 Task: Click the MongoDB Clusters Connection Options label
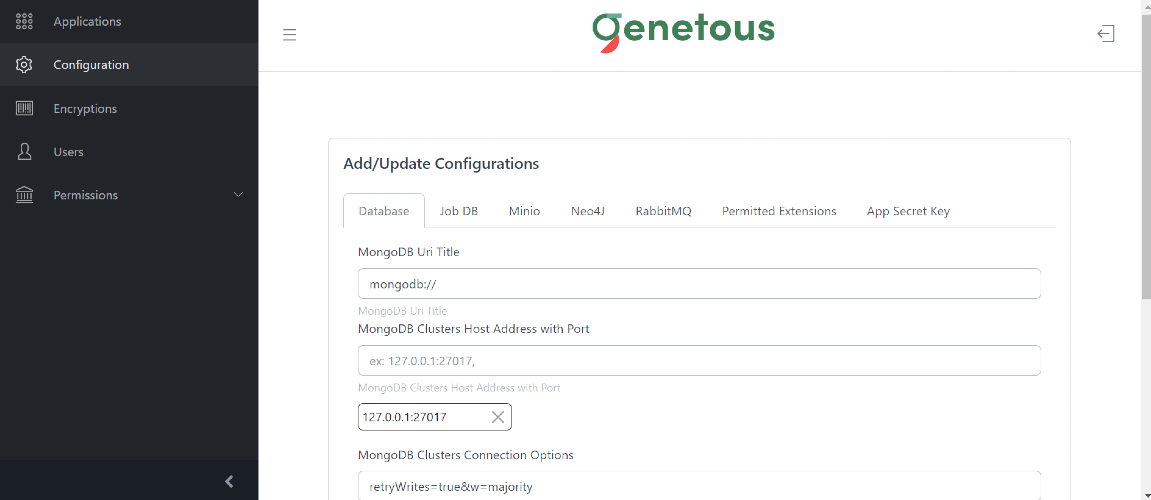[465, 454]
